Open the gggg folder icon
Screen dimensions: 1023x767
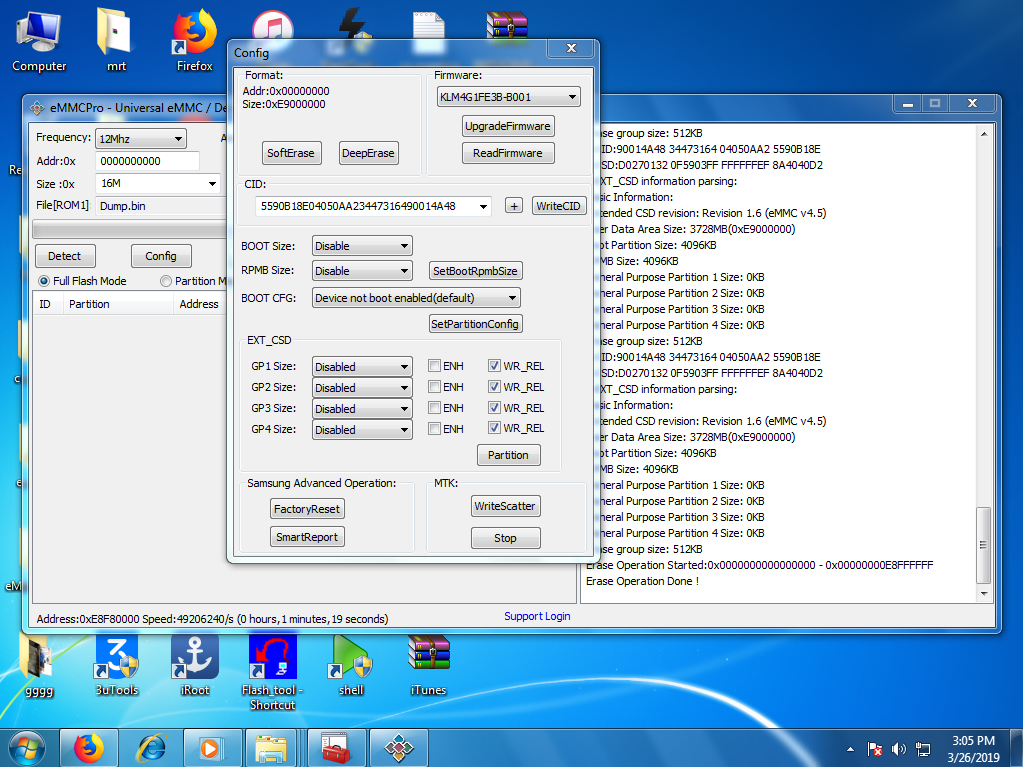pos(38,665)
